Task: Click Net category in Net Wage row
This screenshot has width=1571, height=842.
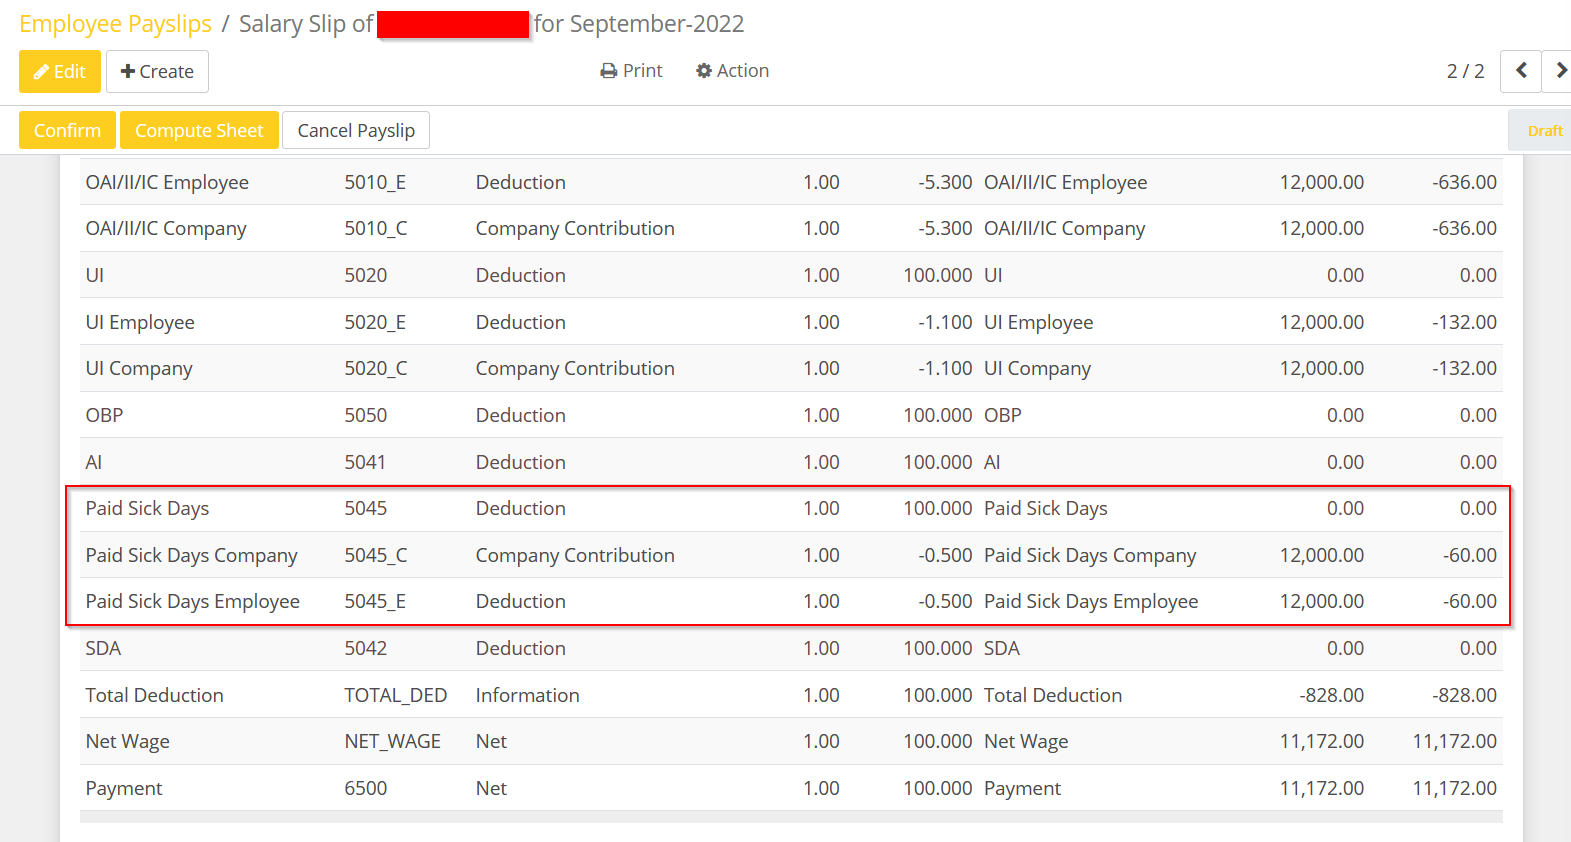Action: coord(491,741)
